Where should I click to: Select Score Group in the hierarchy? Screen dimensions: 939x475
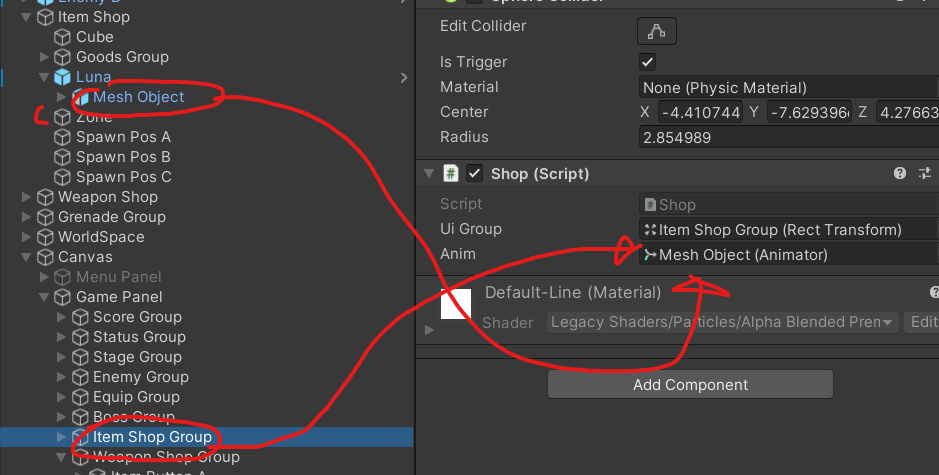pyautogui.click(x=137, y=317)
